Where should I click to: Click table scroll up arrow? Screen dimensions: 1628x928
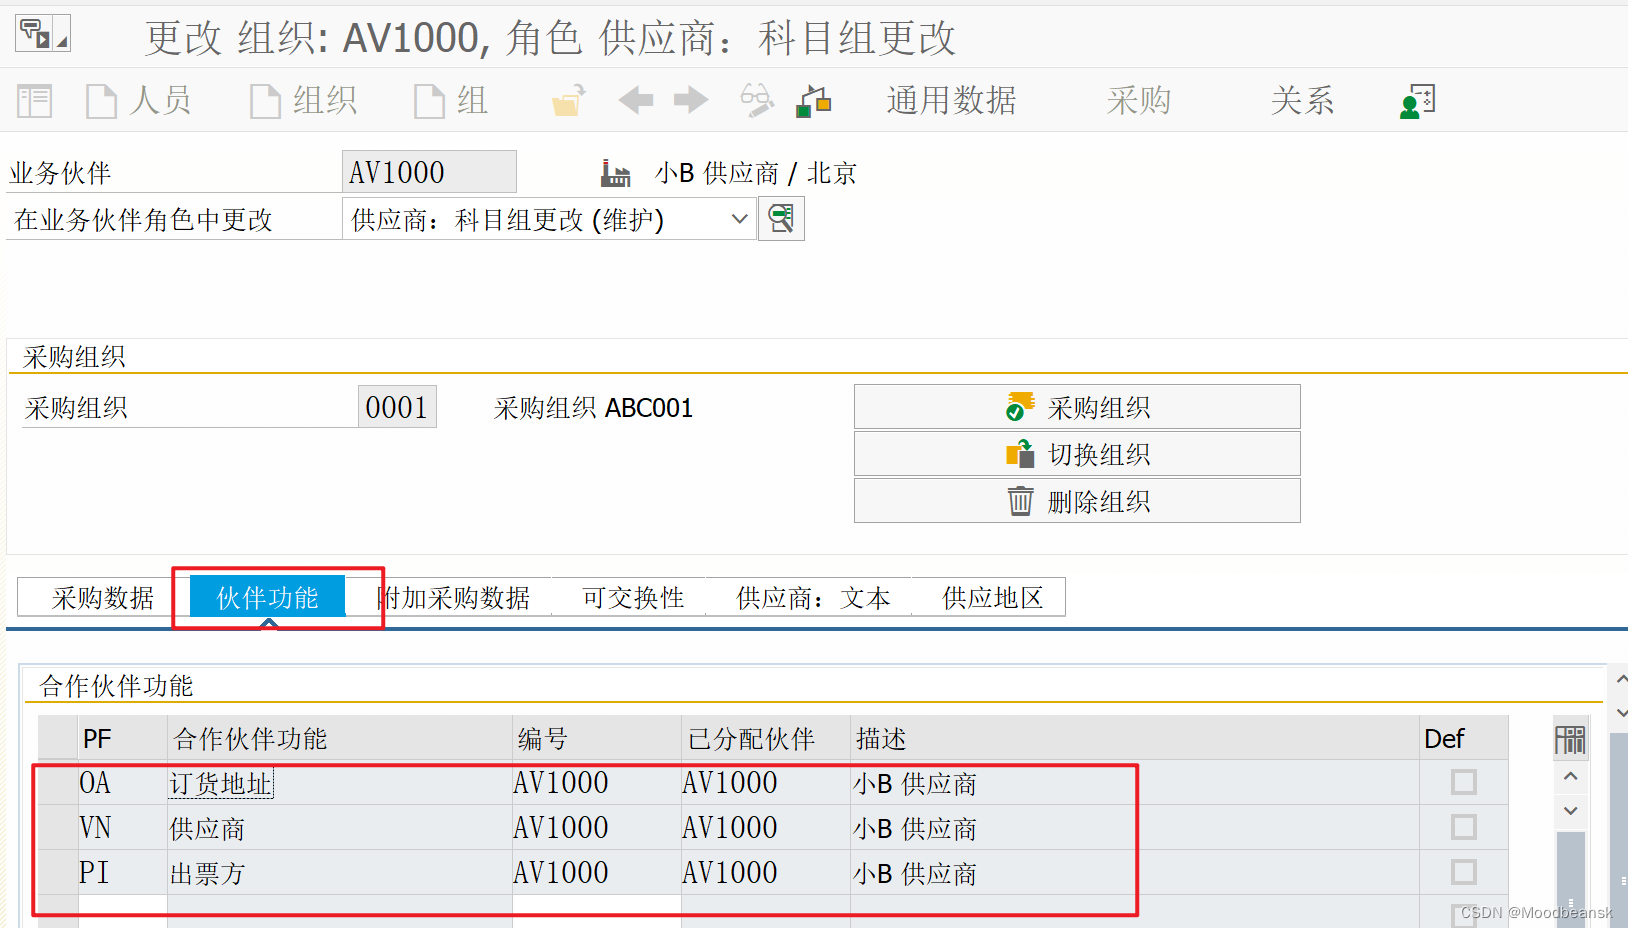pyautogui.click(x=1571, y=776)
